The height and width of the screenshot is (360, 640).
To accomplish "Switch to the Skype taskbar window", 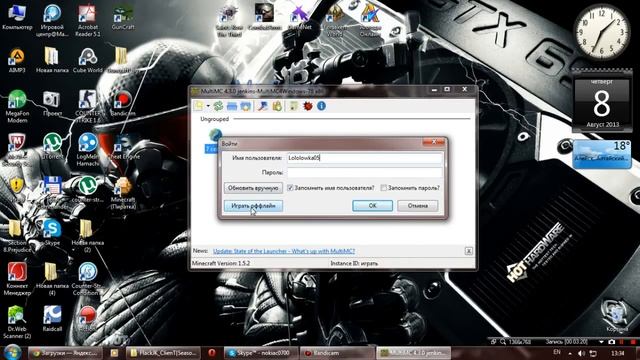I will click(x=261, y=353).
